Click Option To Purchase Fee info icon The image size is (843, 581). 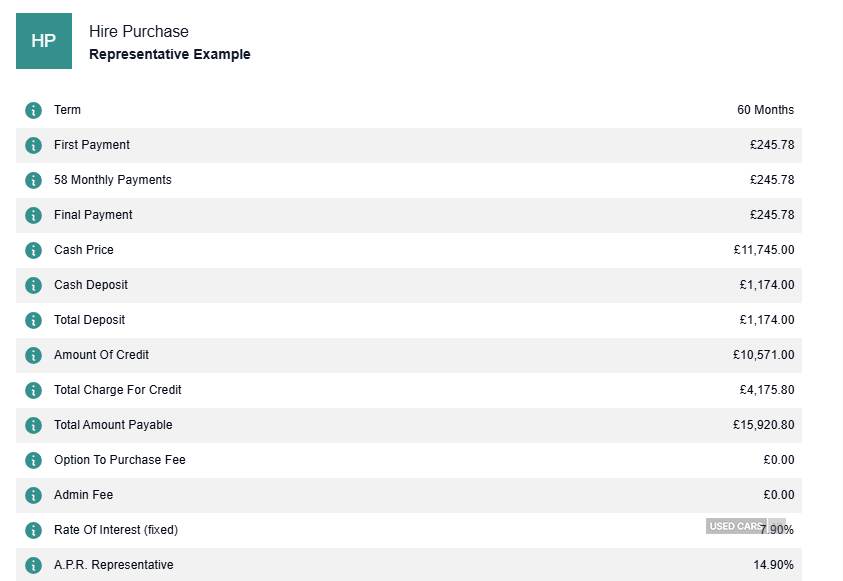point(33,460)
